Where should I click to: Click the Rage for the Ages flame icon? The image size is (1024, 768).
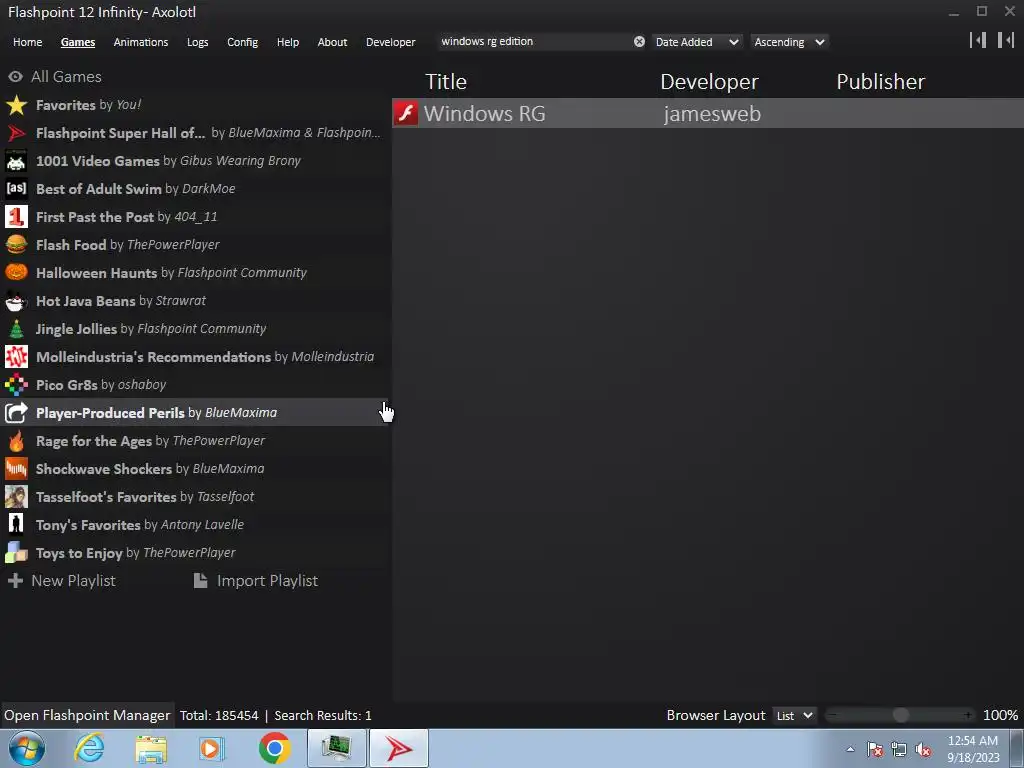16,441
